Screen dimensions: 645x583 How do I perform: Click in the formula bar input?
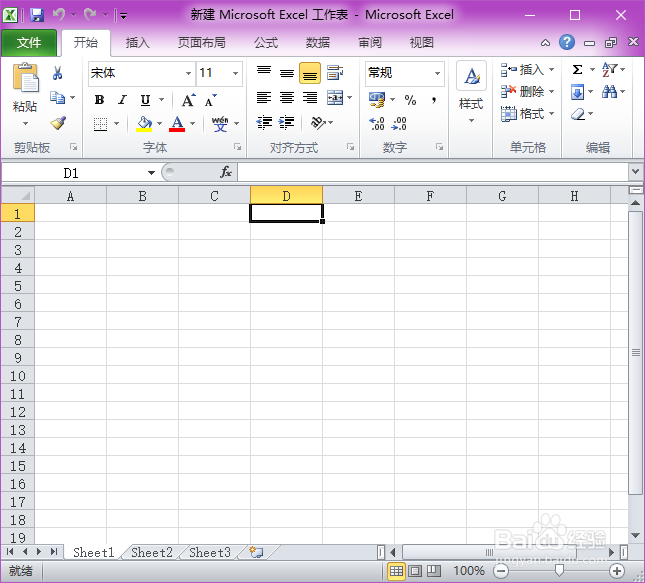[x=433, y=172]
